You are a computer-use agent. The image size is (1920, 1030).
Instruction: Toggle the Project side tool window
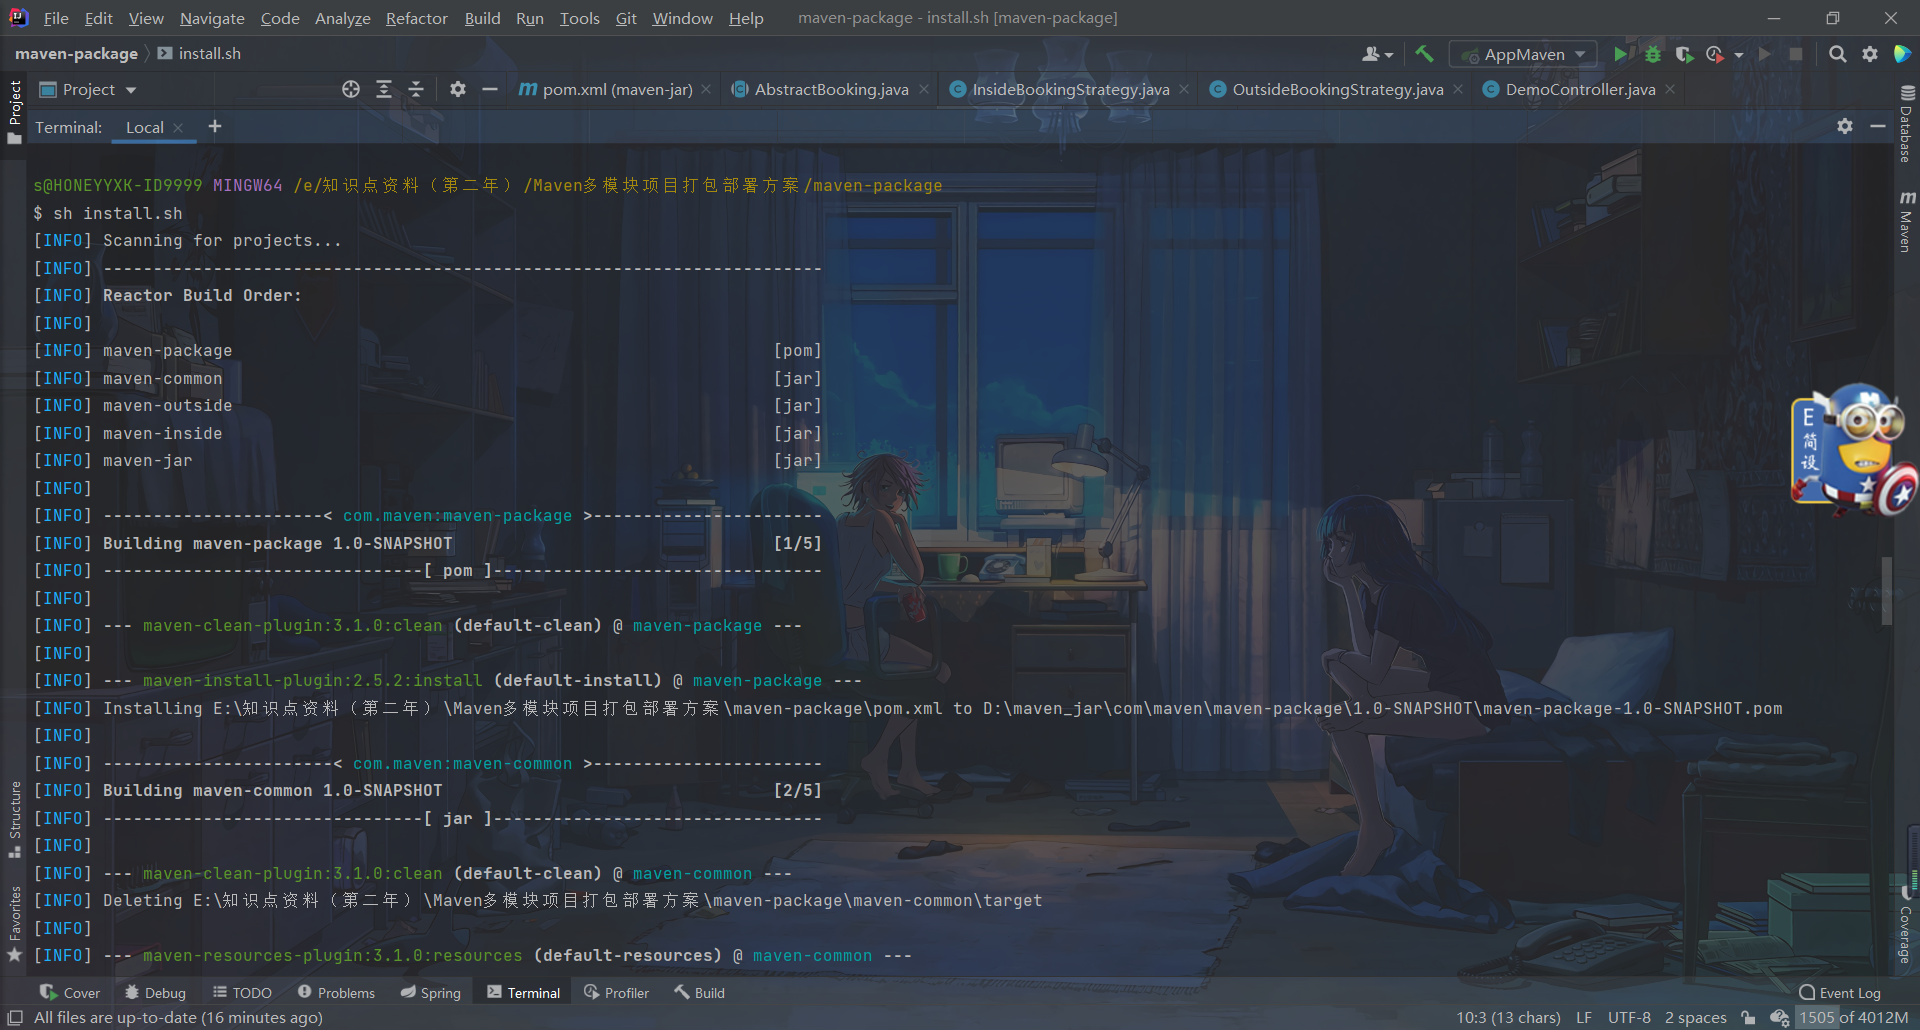15,112
